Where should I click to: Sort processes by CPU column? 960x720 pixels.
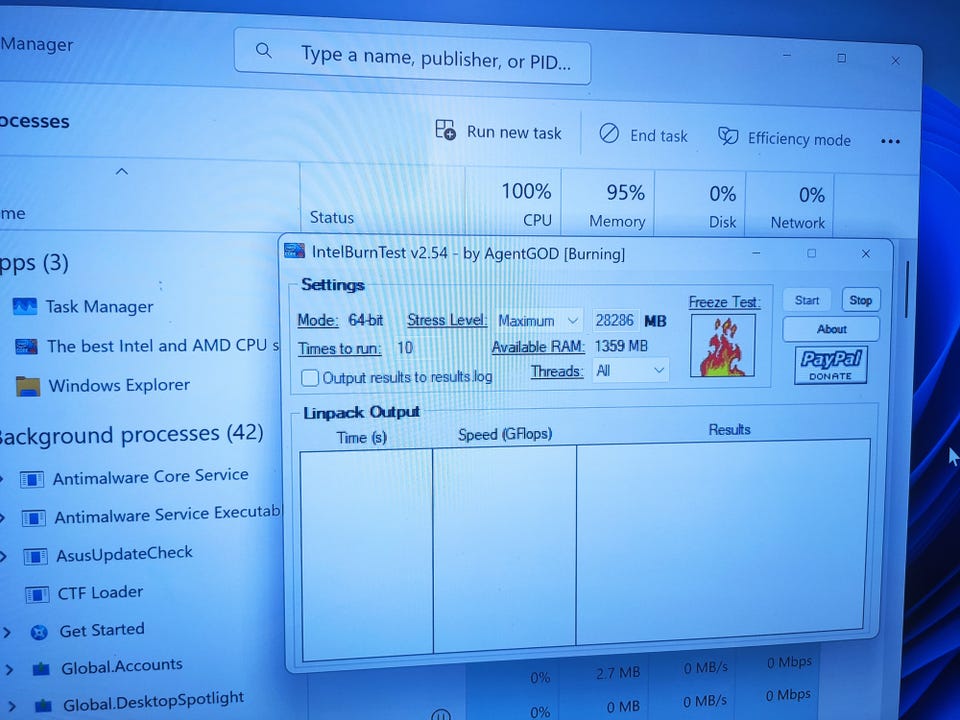coord(527,204)
